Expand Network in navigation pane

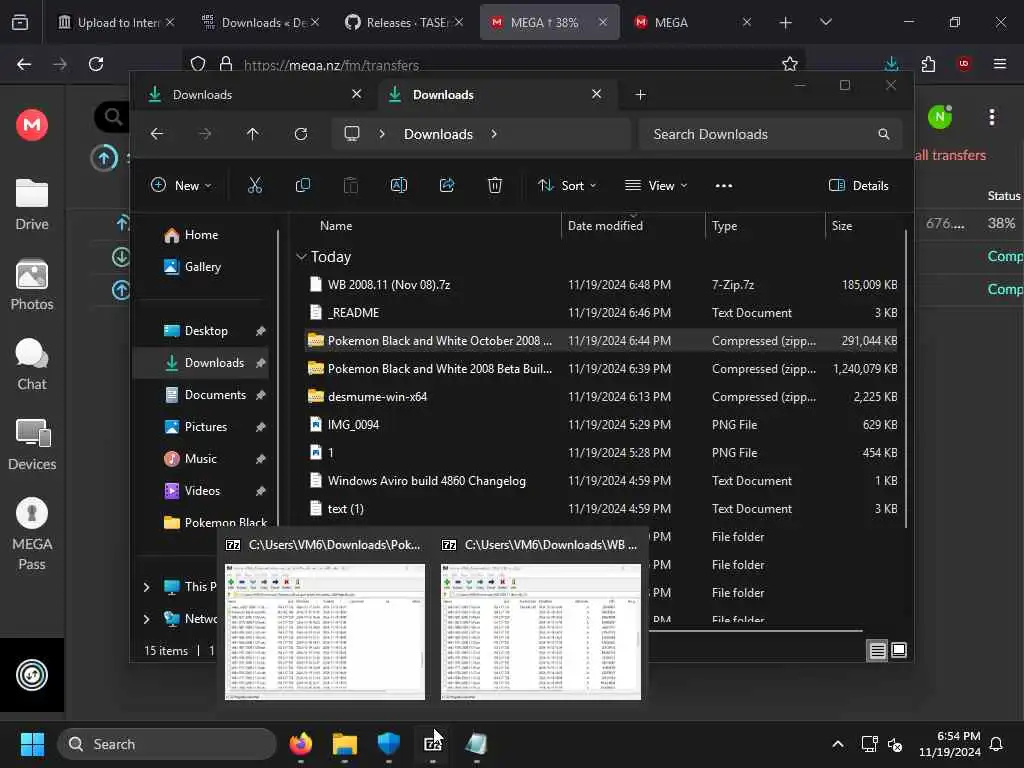tap(146, 618)
